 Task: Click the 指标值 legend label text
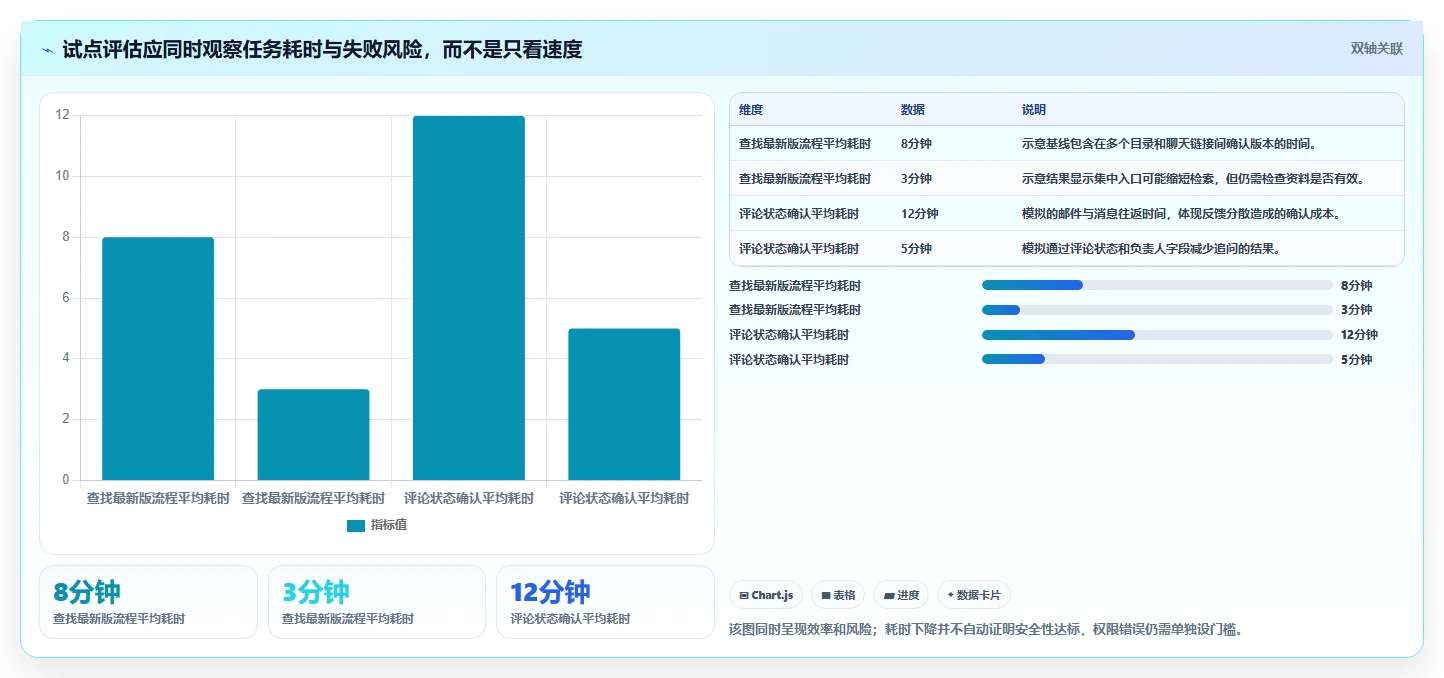click(x=389, y=525)
